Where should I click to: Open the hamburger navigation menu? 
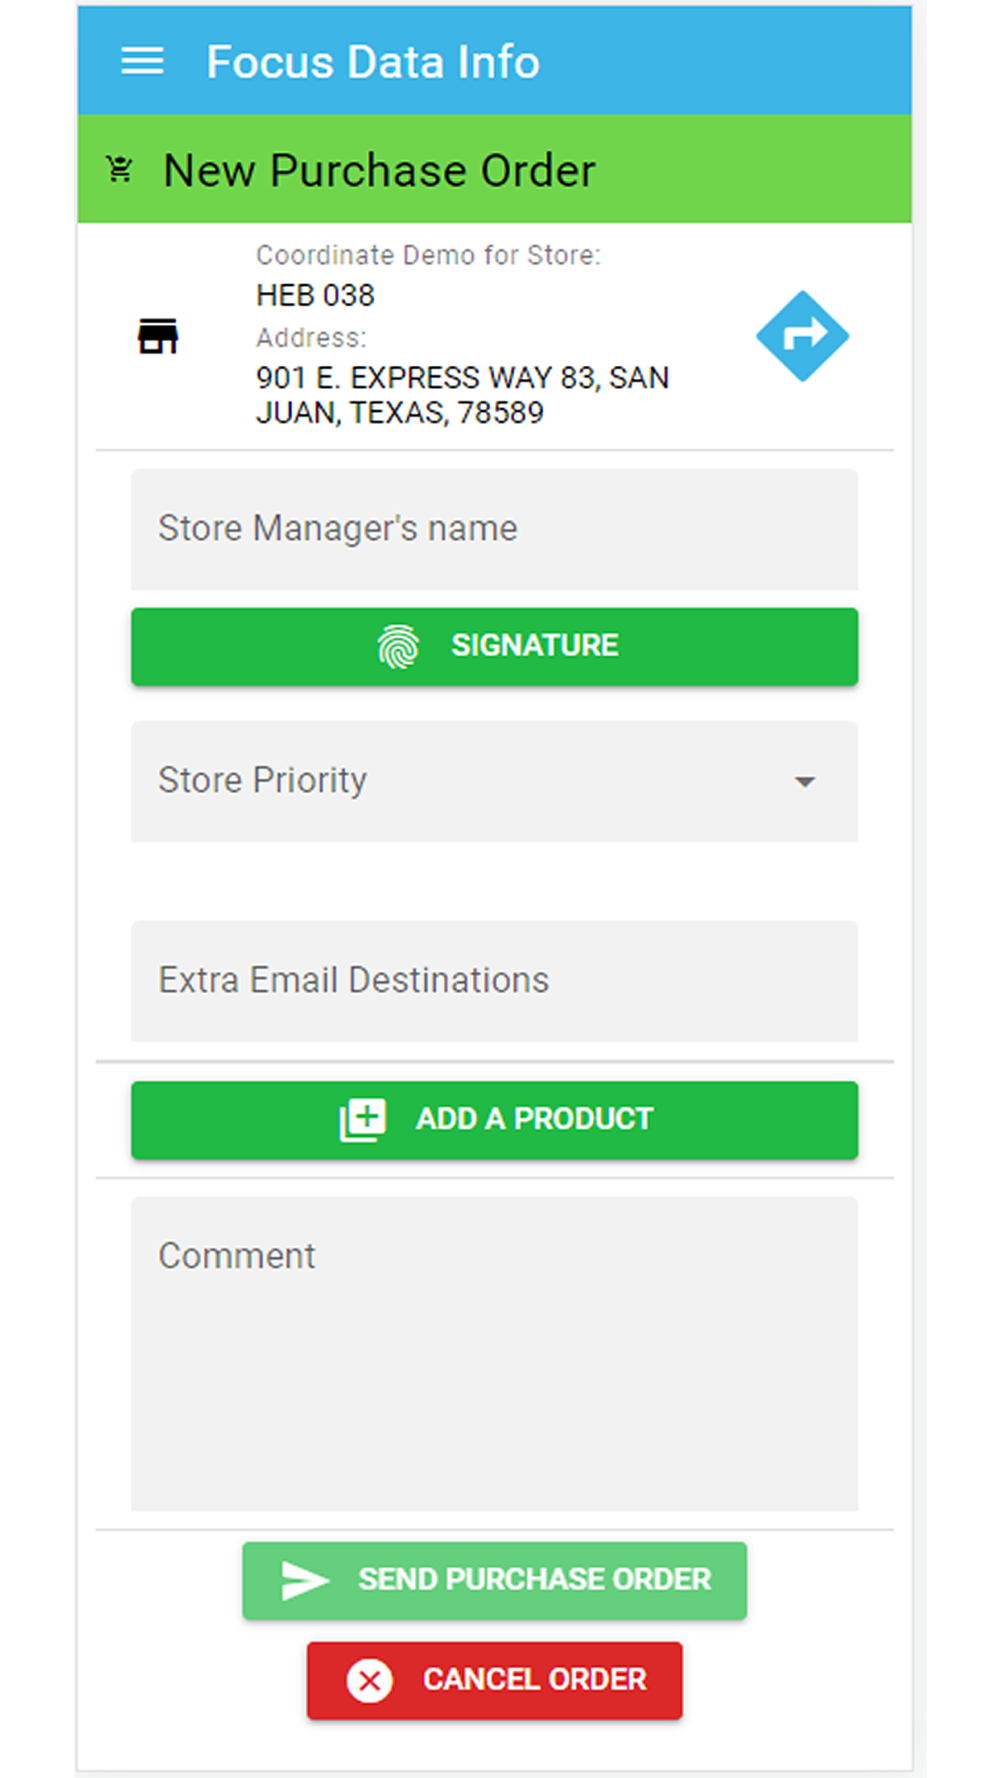click(142, 61)
